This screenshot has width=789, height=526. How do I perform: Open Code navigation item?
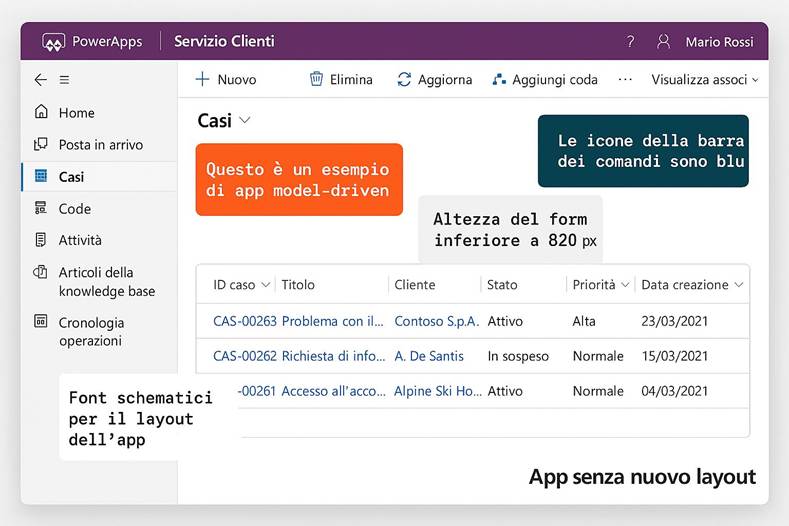click(x=99, y=208)
